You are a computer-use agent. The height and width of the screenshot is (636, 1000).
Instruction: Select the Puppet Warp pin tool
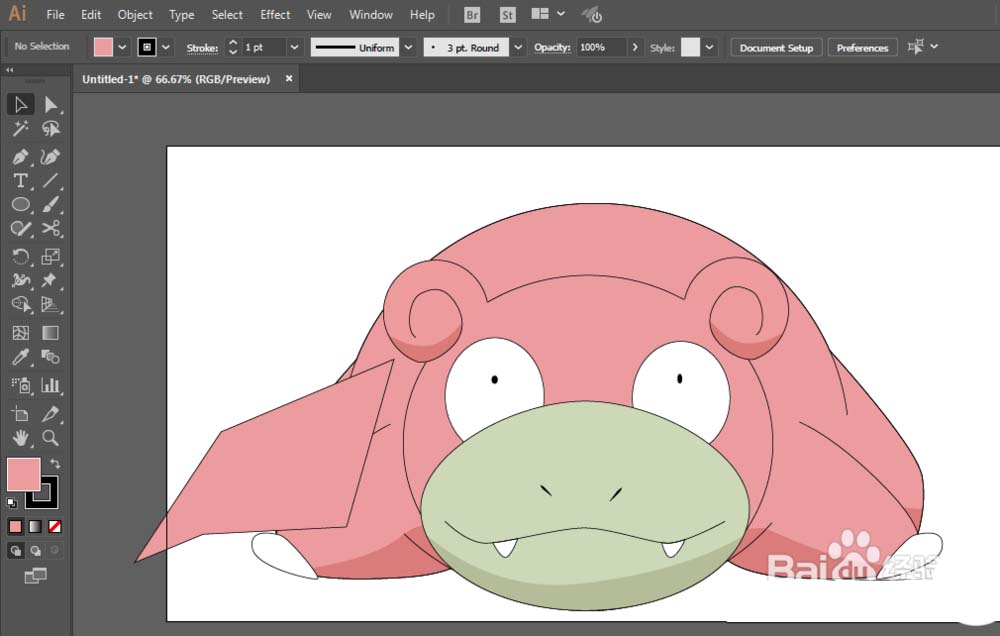pos(50,281)
